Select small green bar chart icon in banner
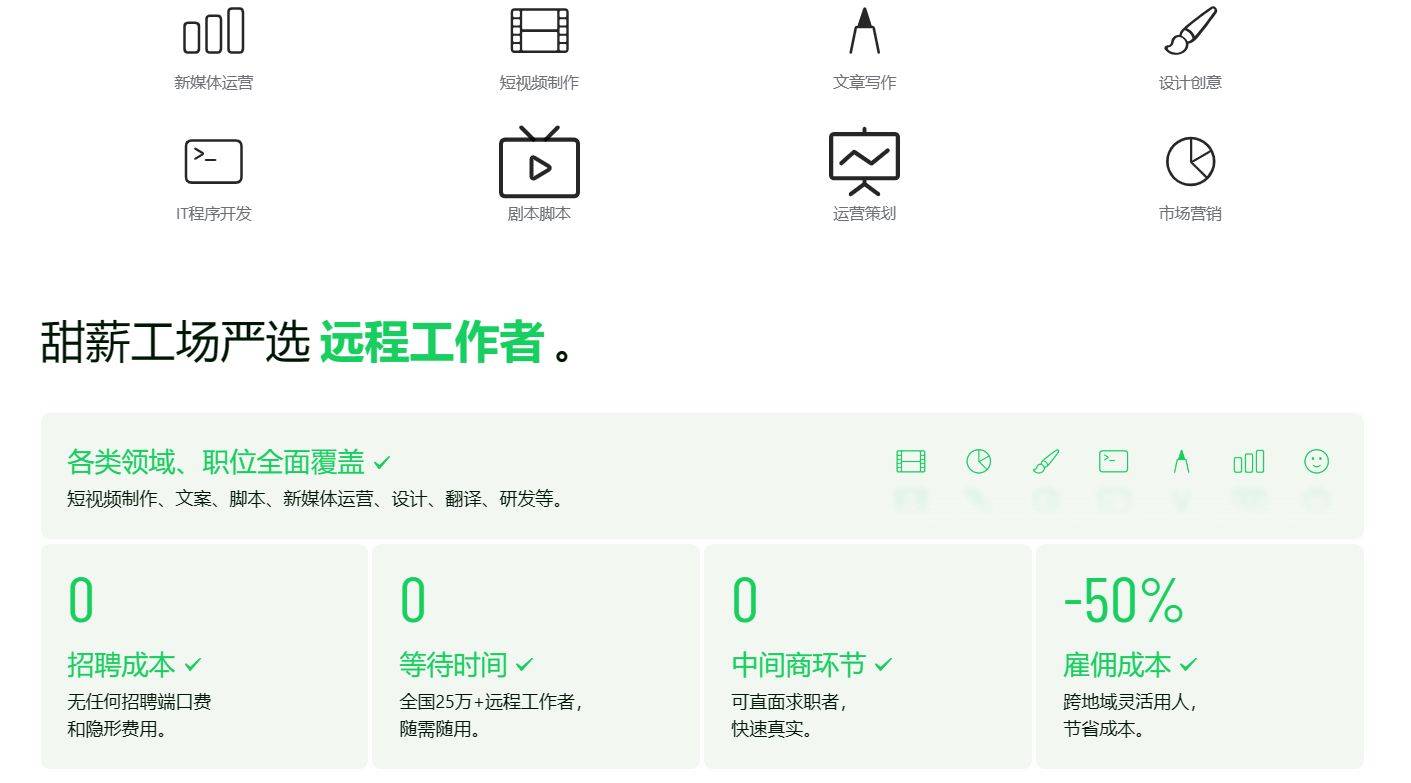Viewport: 1411px width, 783px height. click(x=1249, y=461)
